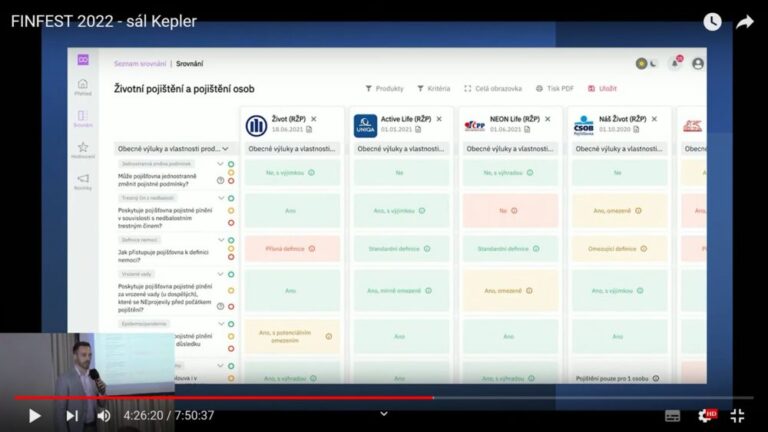
Task: Add video to Watch later
Action: coord(712,22)
